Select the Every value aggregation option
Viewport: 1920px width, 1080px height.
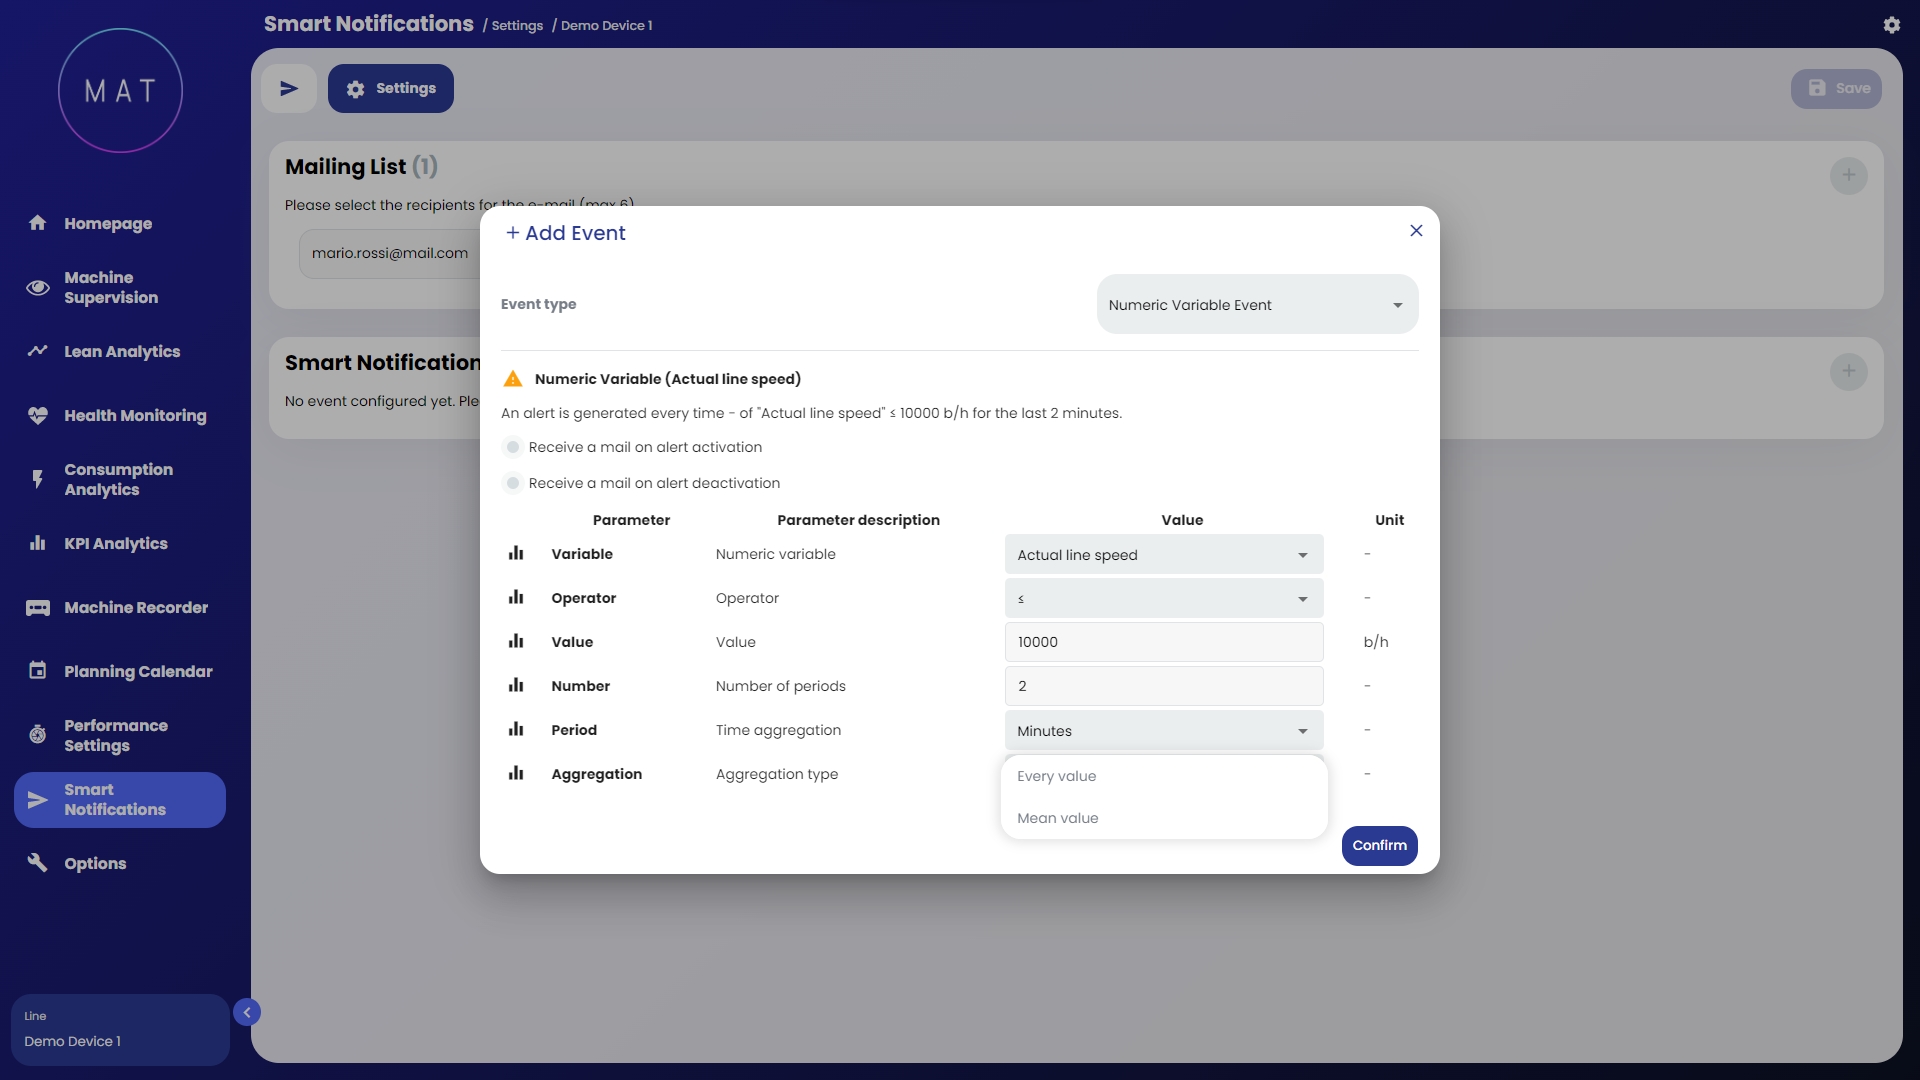[x=1057, y=776]
